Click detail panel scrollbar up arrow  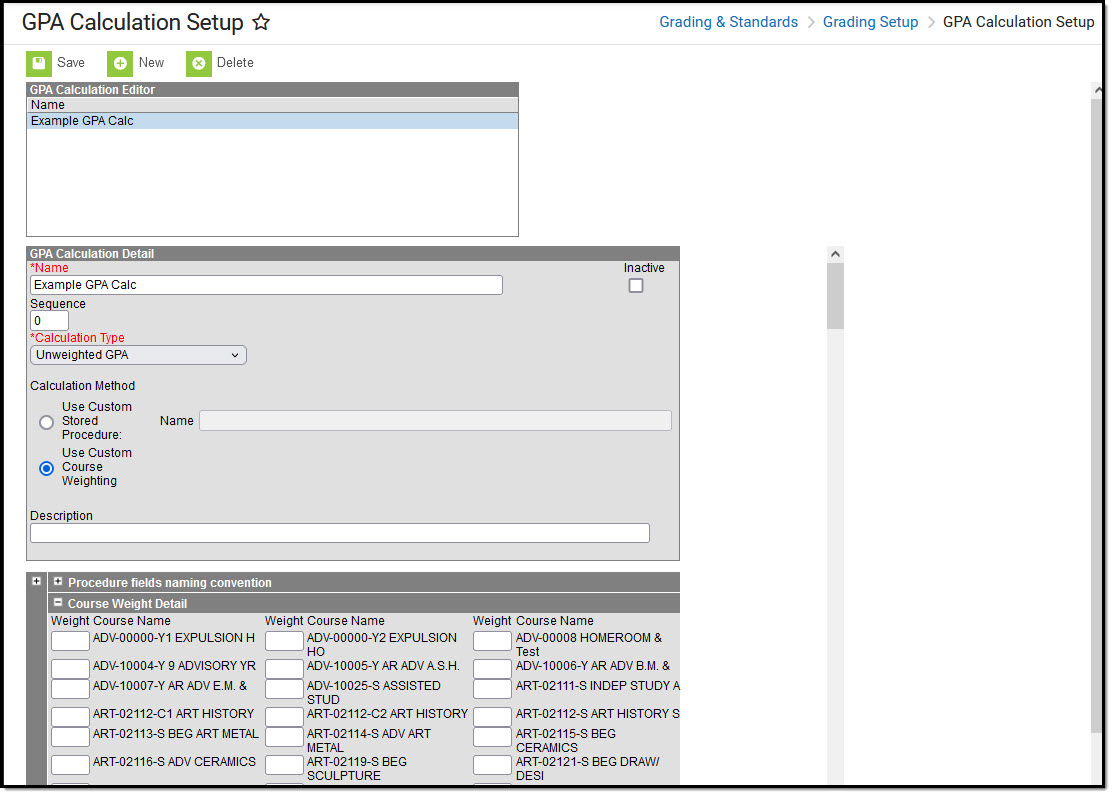pos(835,254)
